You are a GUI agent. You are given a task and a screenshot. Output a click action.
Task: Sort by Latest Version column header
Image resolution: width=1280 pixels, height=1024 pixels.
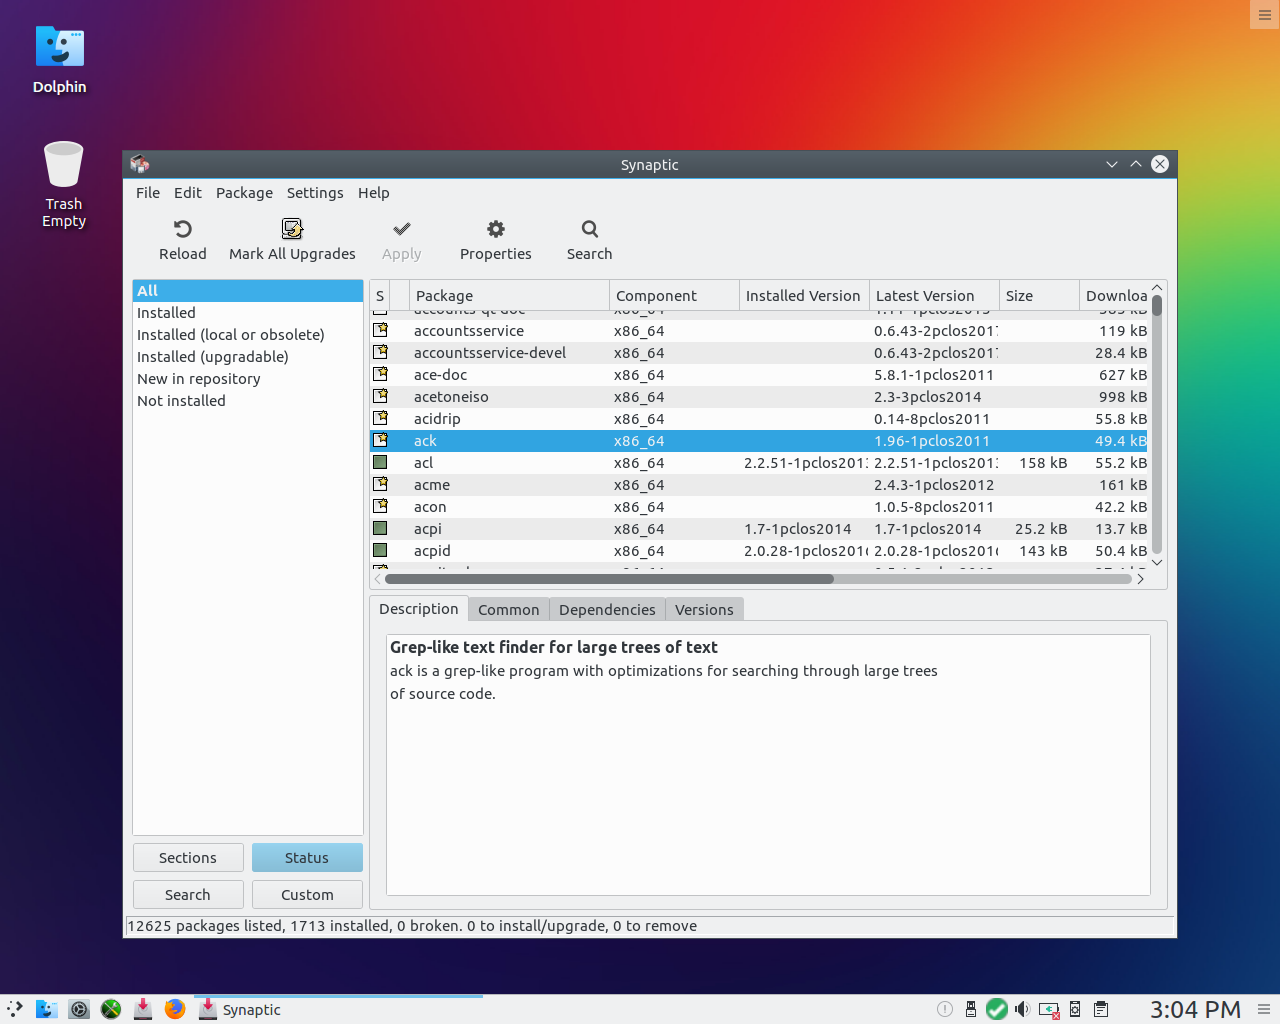[934, 295]
